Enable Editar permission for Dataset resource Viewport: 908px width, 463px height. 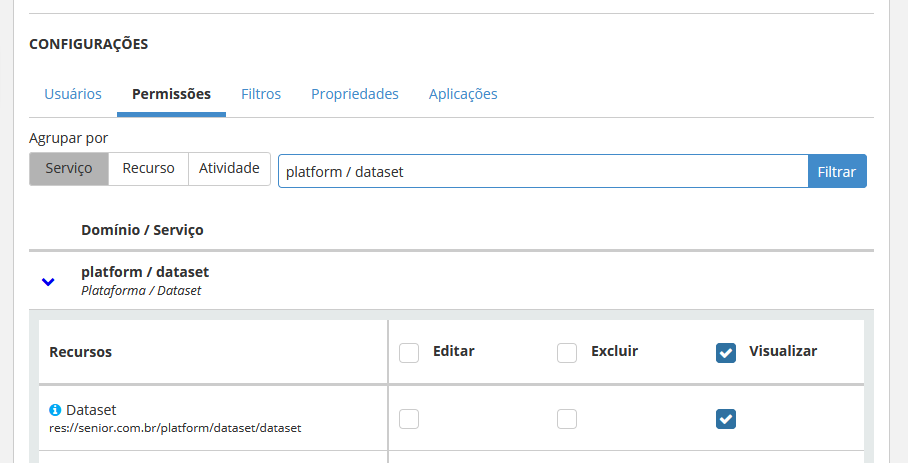pyautogui.click(x=409, y=419)
